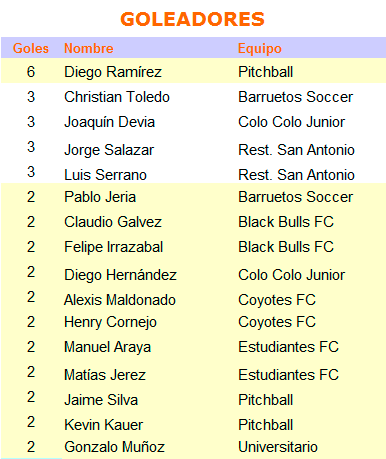Select the Pablo Jeria entry
This screenshot has height=459, width=386.
tap(100, 197)
